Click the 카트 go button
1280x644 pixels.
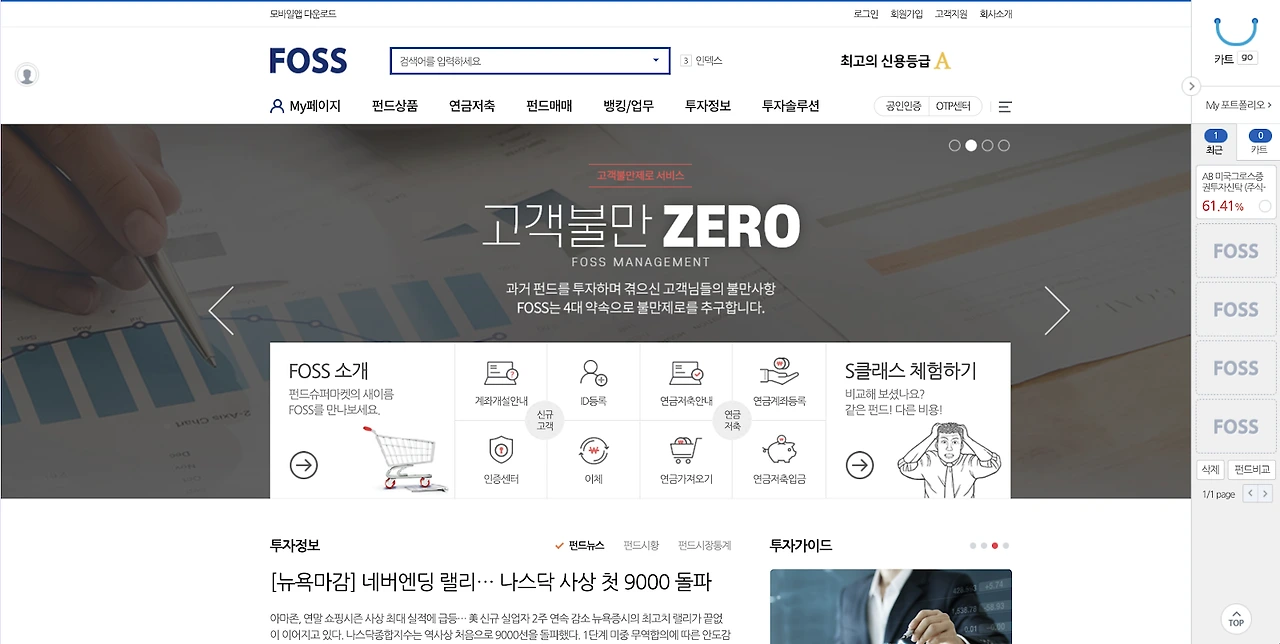(1247, 58)
